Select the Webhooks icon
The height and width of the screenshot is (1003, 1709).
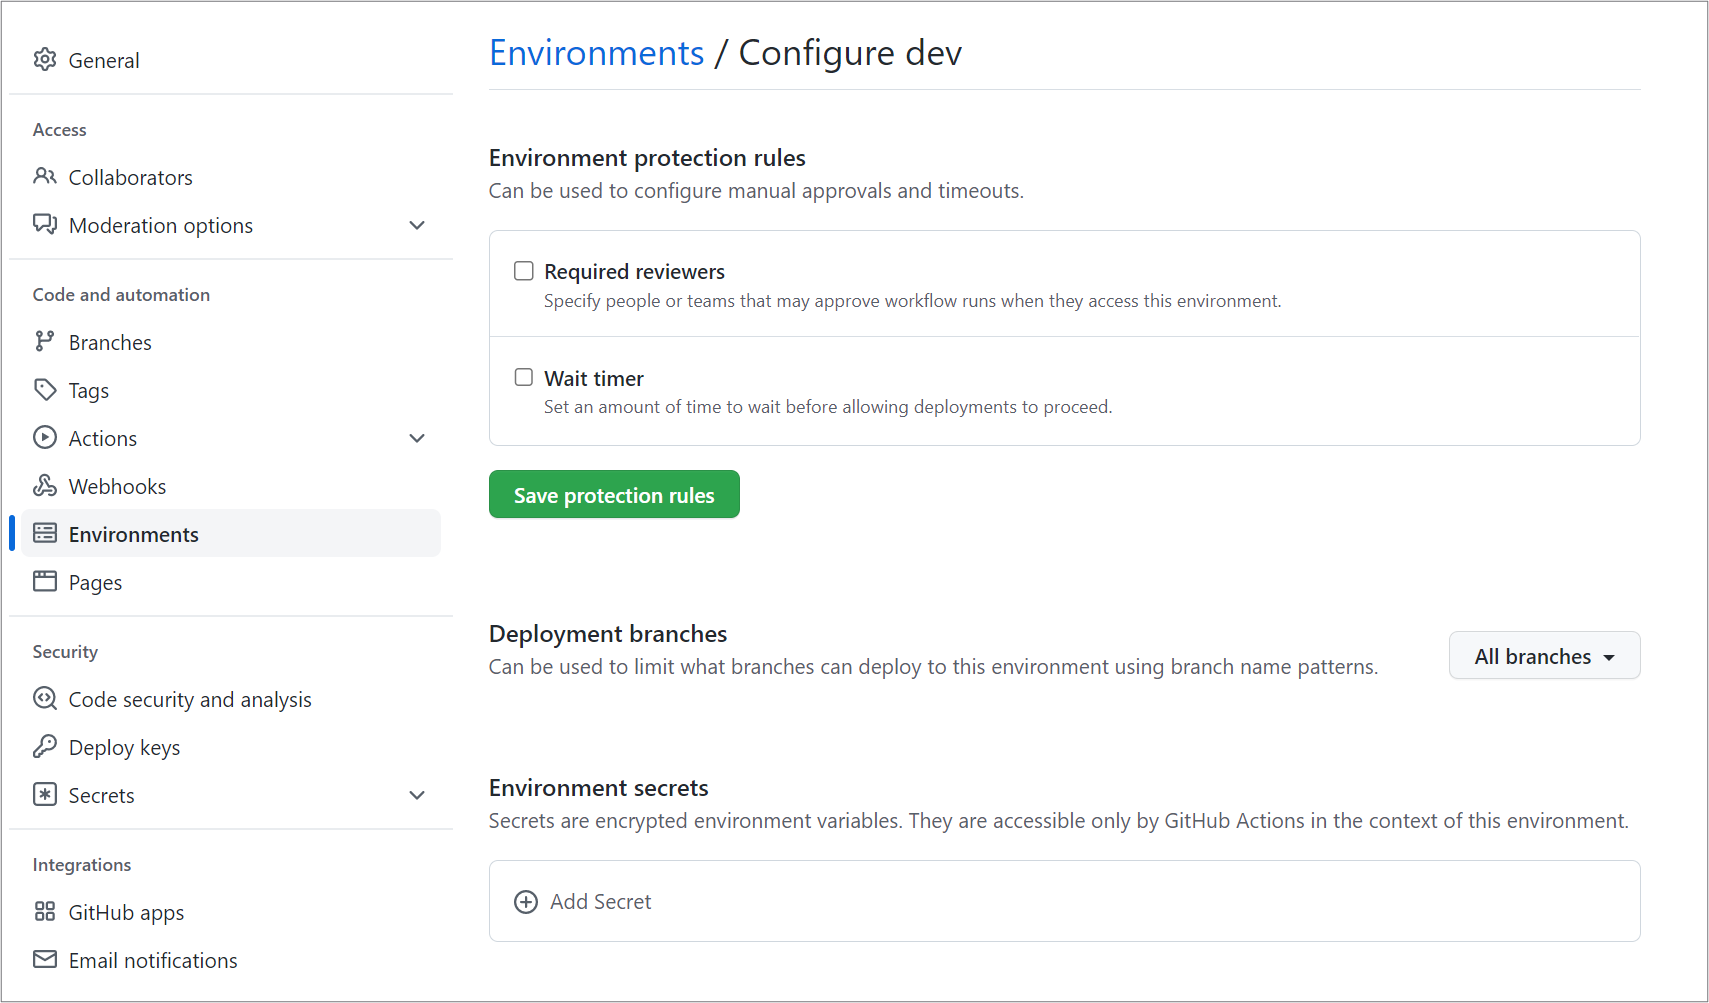pyautogui.click(x=45, y=485)
